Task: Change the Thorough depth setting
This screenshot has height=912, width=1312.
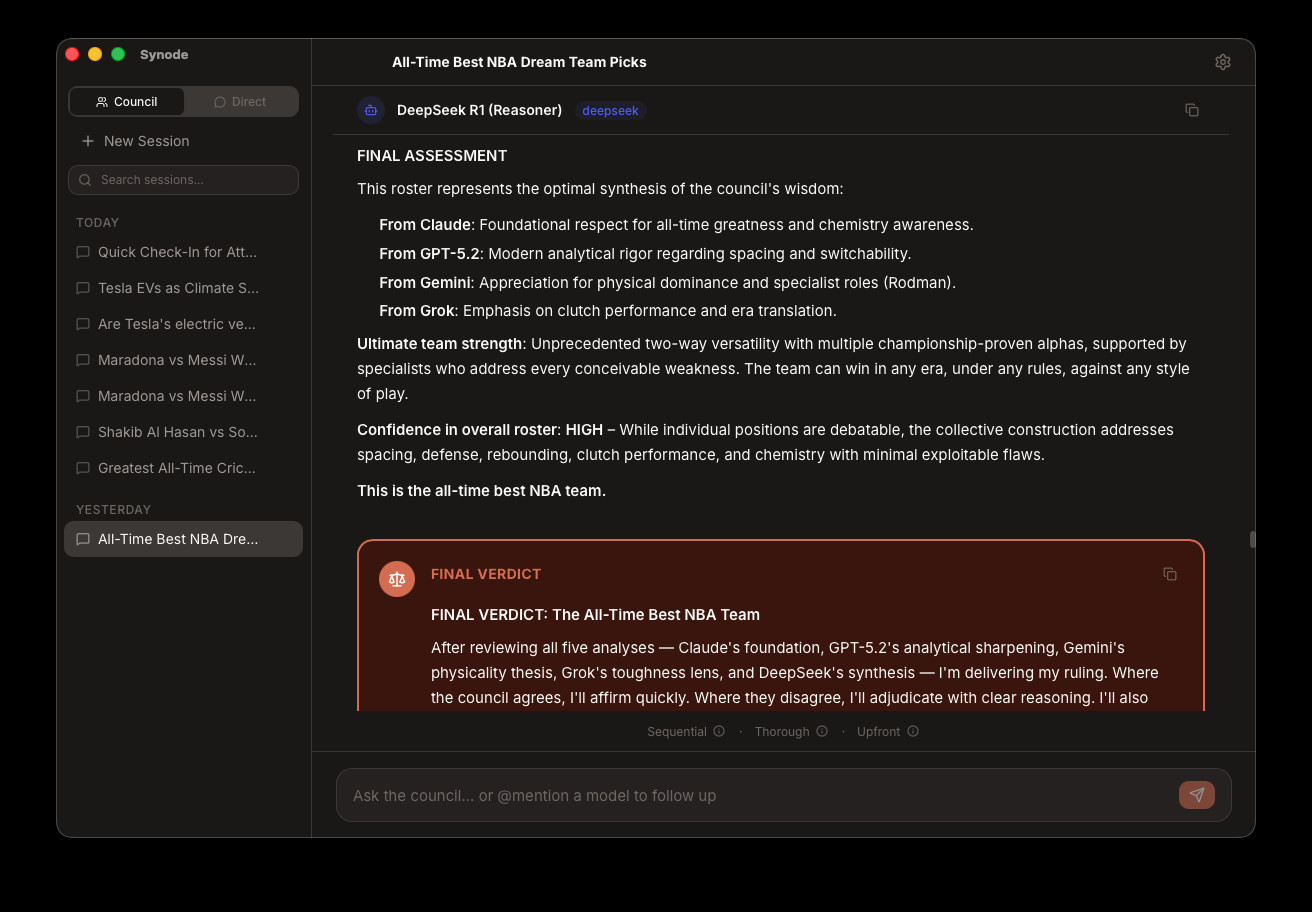Action: [782, 732]
